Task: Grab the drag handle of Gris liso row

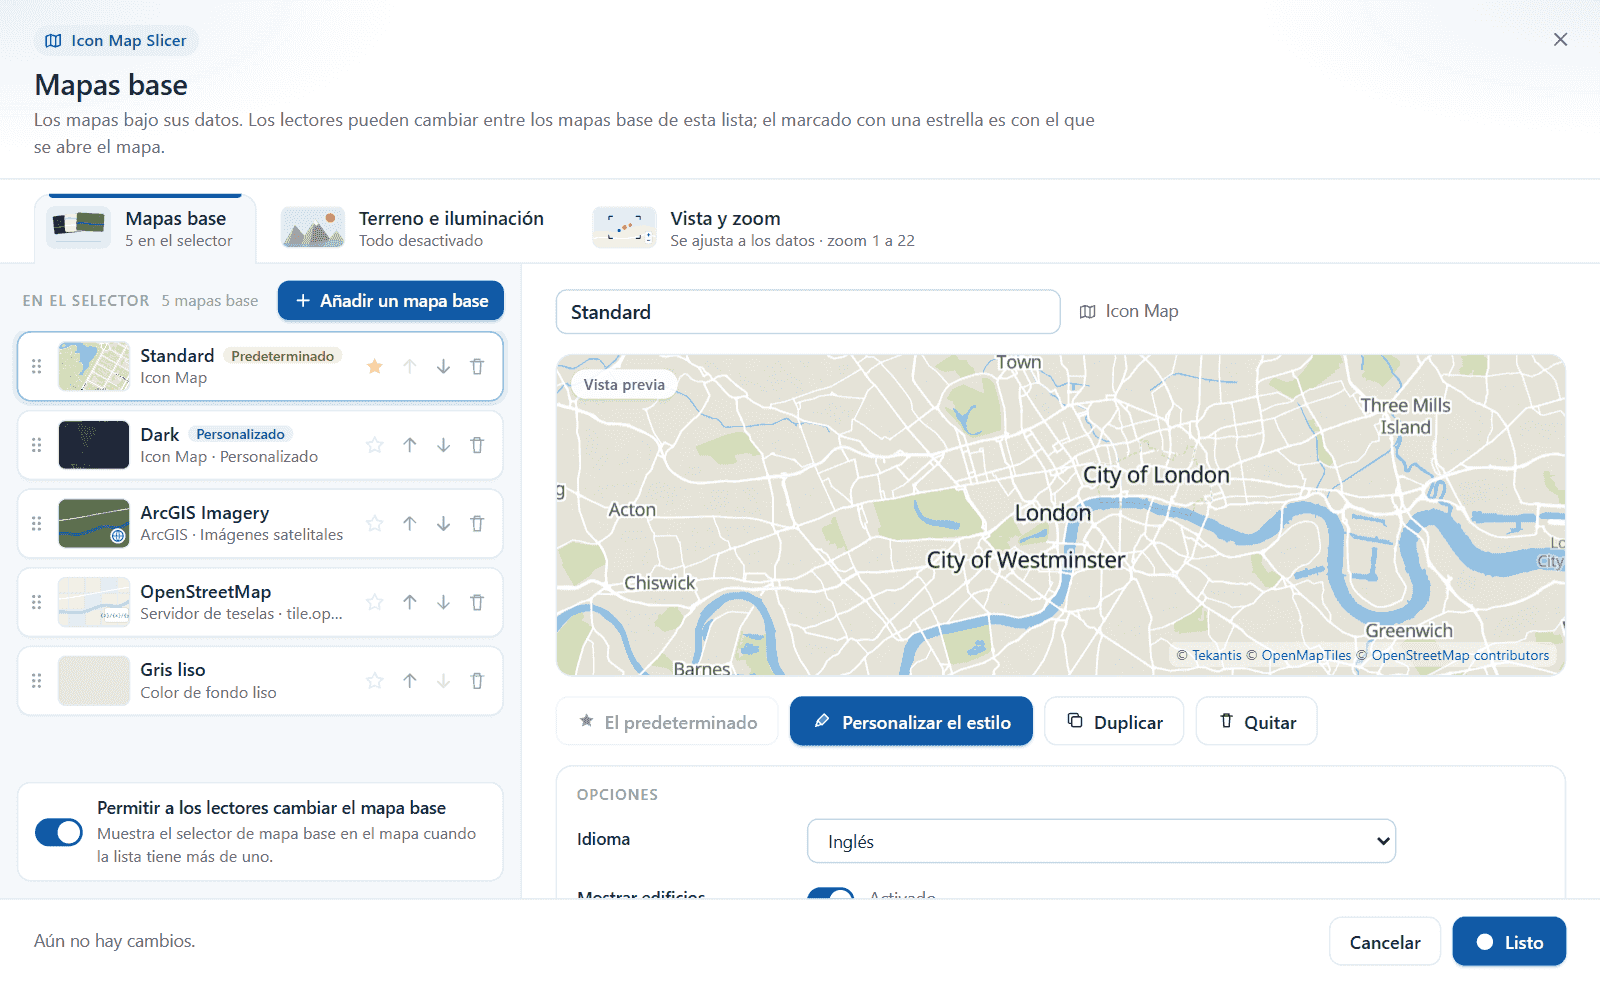Action: click(37, 681)
